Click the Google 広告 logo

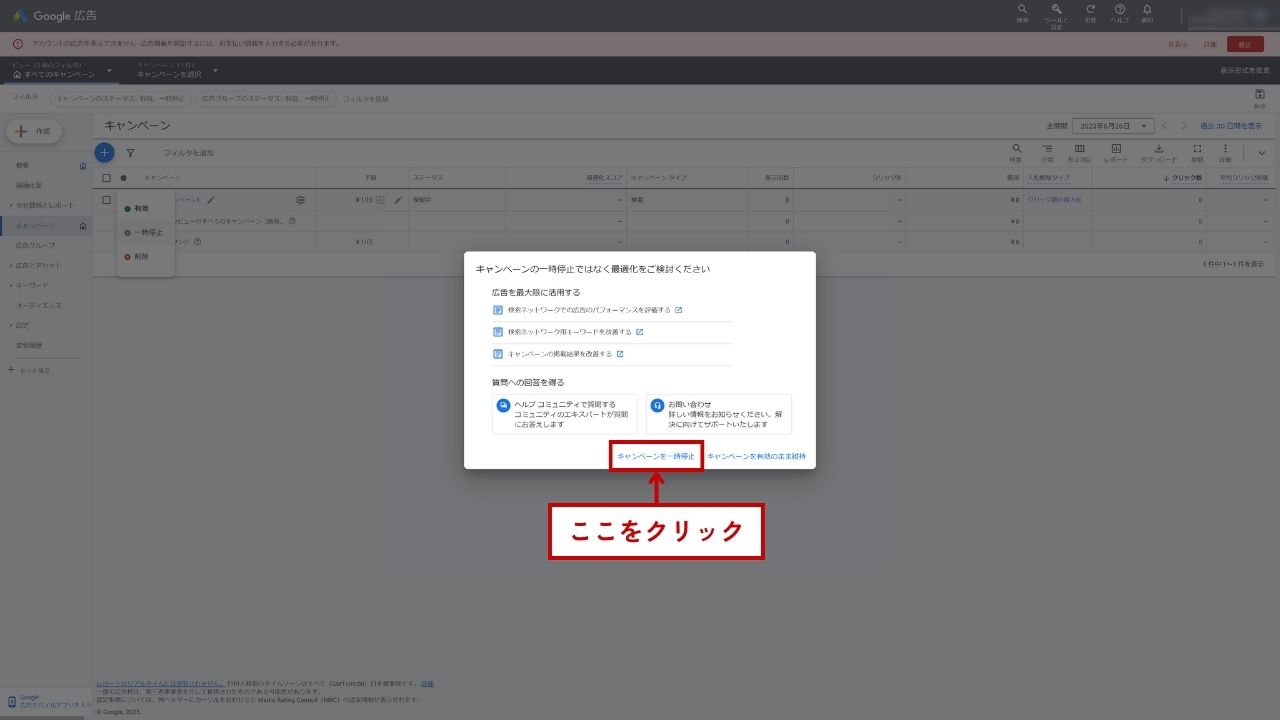(x=54, y=15)
